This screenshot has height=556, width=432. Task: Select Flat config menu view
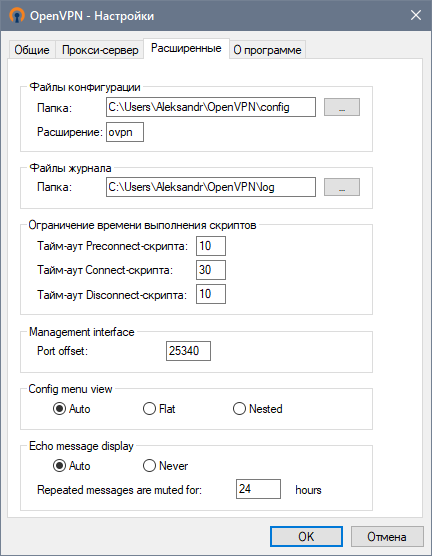click(159, 408)
